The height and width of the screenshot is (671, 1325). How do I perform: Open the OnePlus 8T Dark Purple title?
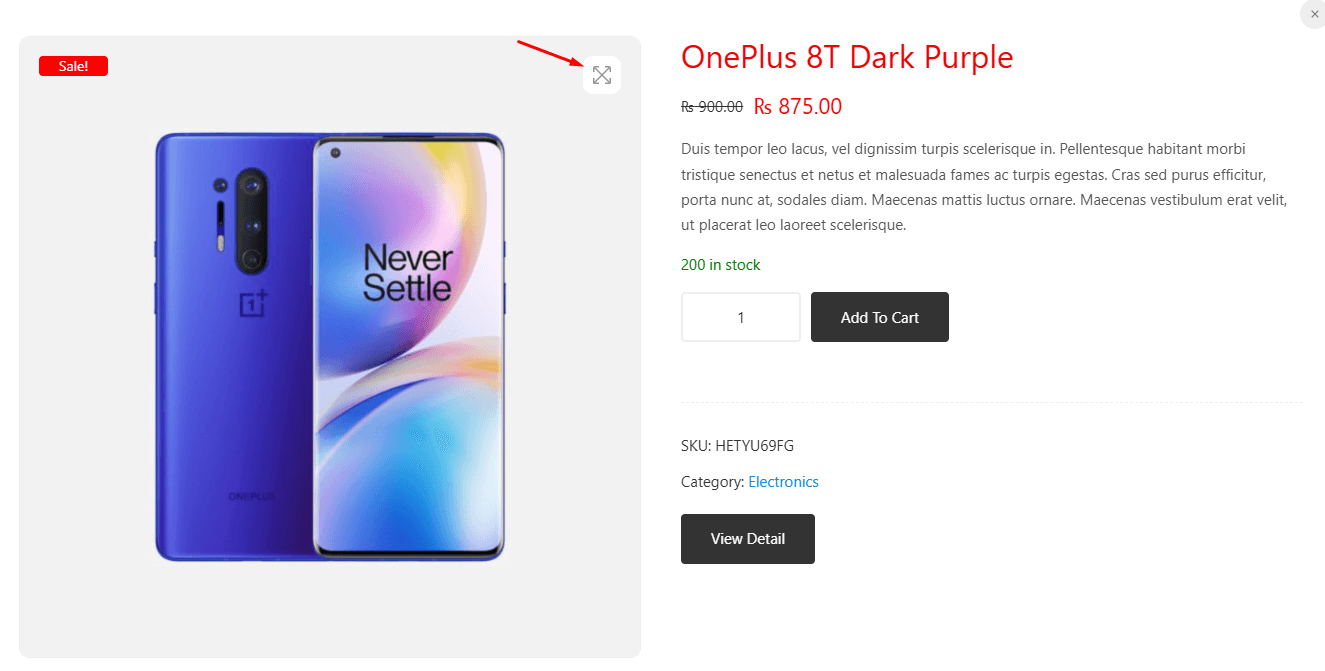[846, 57]
